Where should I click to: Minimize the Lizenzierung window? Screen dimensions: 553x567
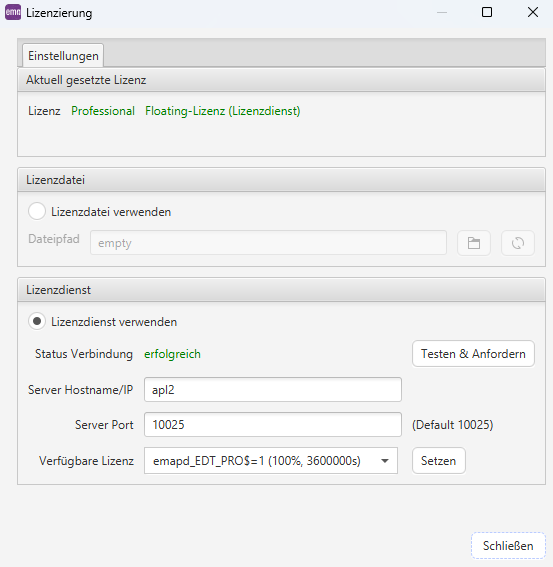pyautogui.click(x=442, y=12)
